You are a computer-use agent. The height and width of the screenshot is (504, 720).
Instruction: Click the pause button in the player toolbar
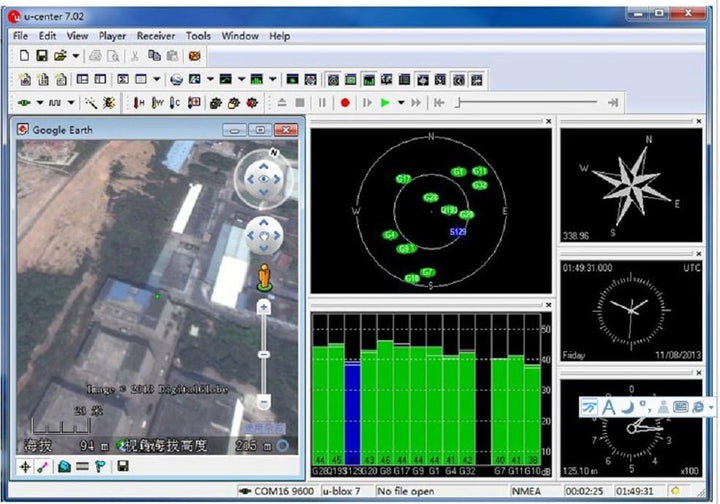(x=322, y=103)
